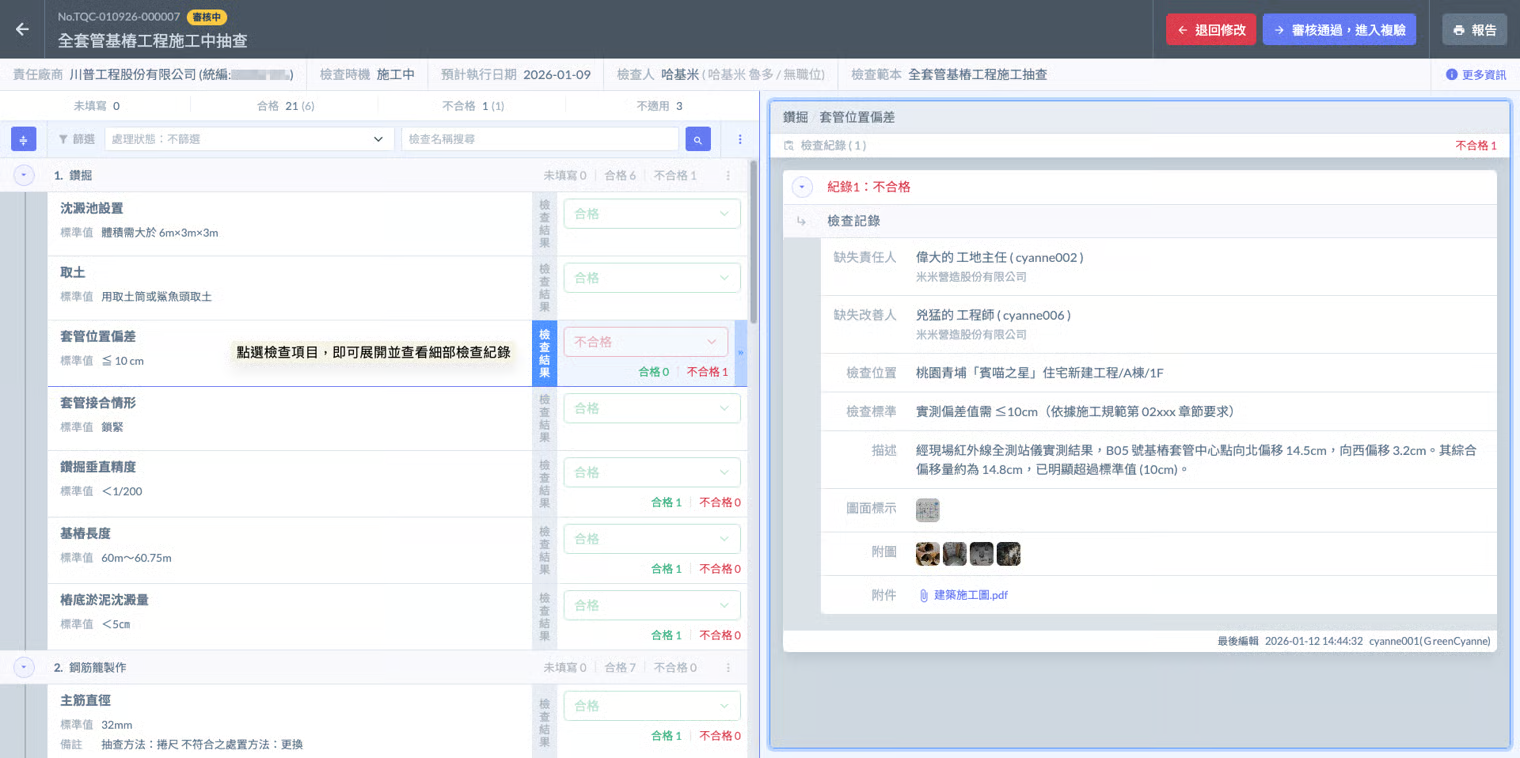
Task: Click the blue expand/collapse all button beside 篩選
Action: (x=23, y=139)
